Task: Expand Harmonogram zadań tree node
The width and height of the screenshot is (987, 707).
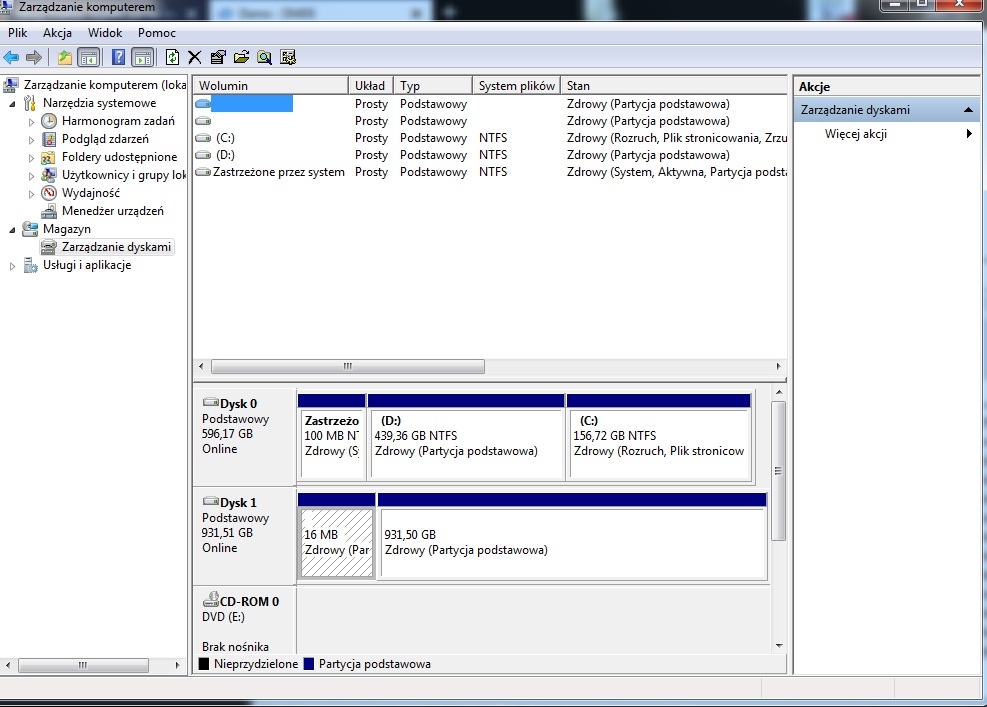Action: (31, 122)
